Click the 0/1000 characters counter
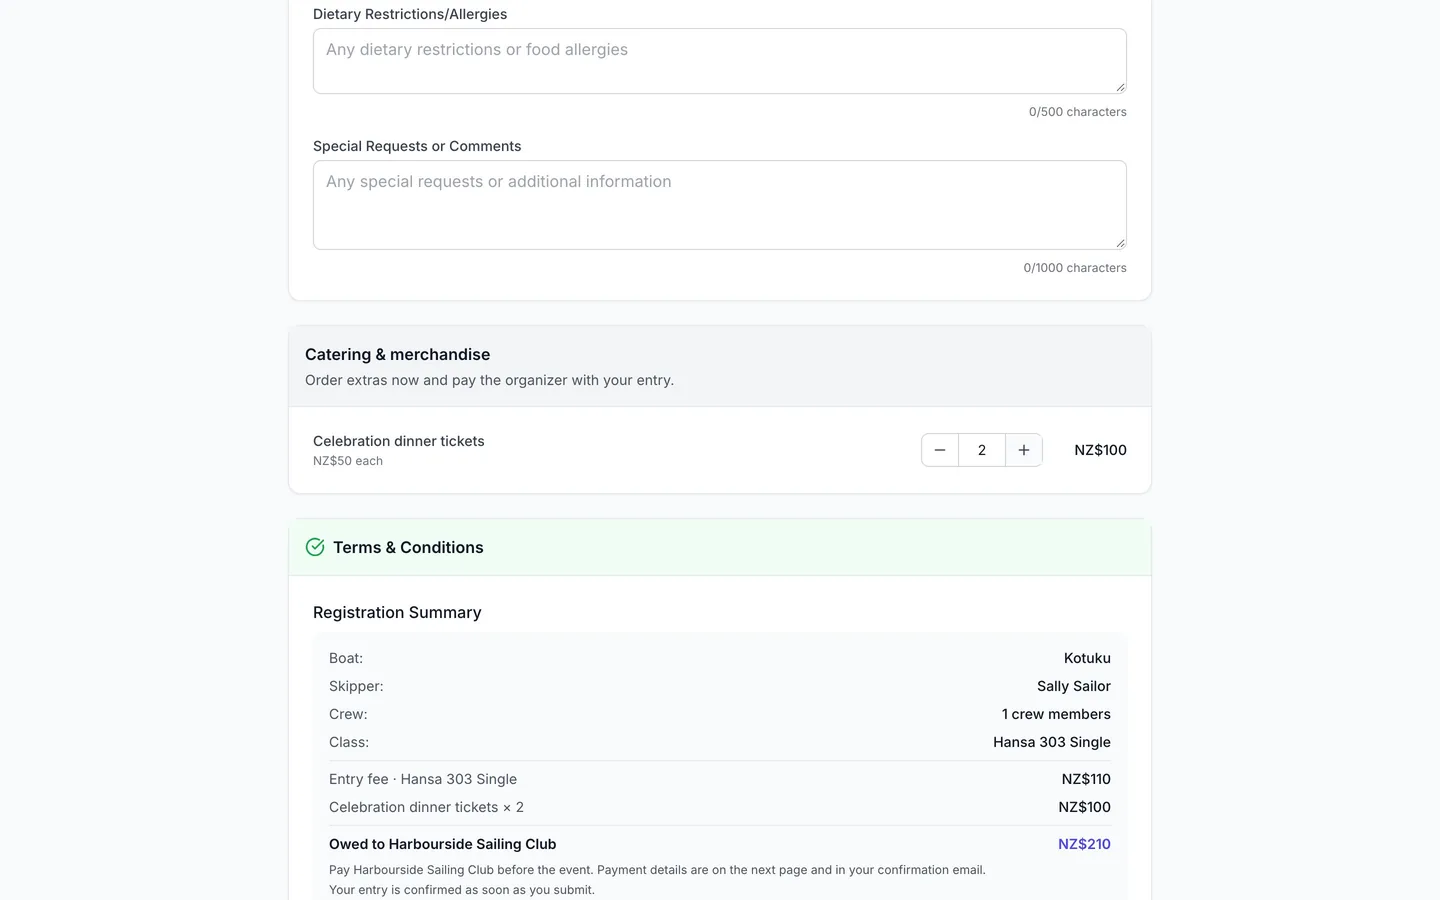Image resolution: width=1440 pixels, height=900 pixels. [x=1075, y=268]
